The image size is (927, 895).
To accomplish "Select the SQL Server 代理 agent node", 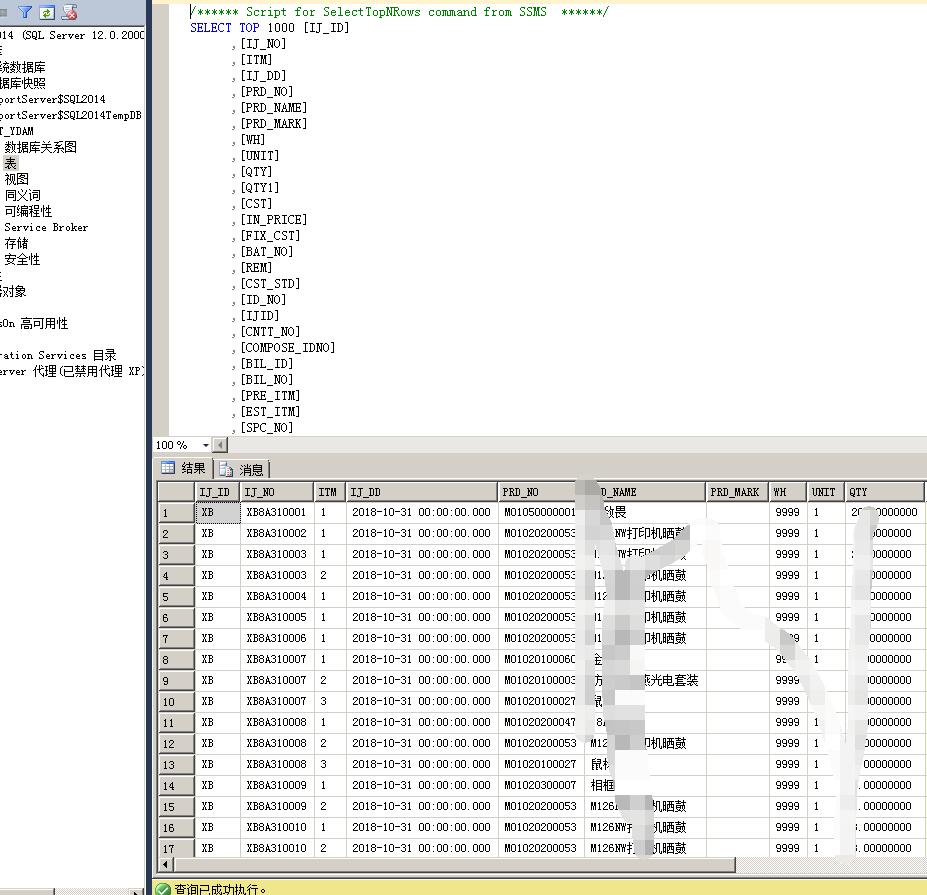I will click(x=71, y=371).
